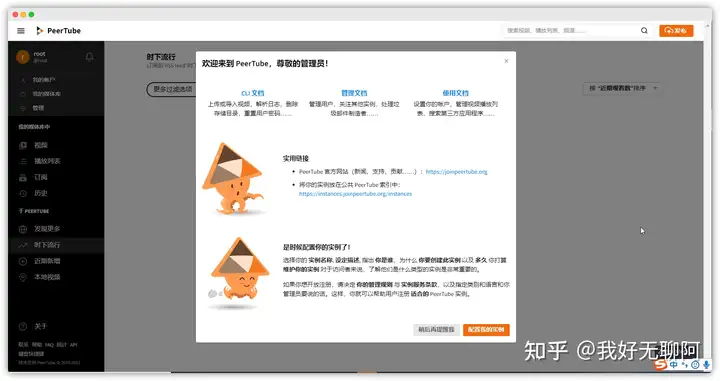Image resolution: width=720 pixels, height=381 pixels.
Task: Open 近期新增 in sidebar
Action: [x=47, y=261]
